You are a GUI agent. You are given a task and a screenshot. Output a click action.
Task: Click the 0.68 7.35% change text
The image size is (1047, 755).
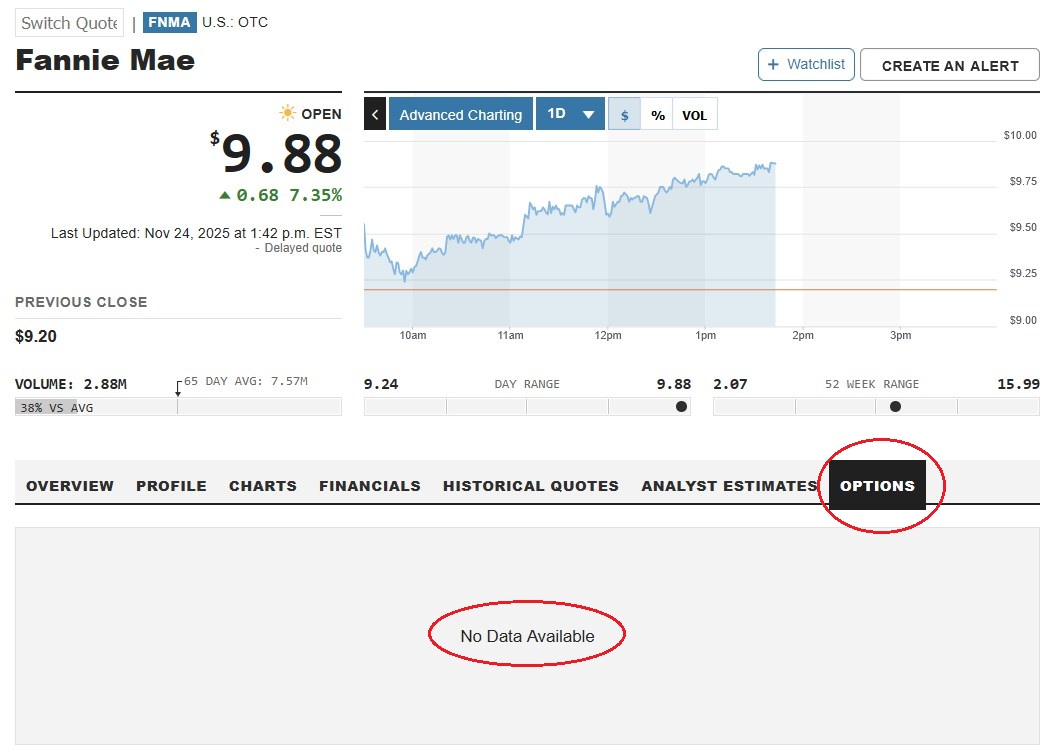(x=289, y=196)
